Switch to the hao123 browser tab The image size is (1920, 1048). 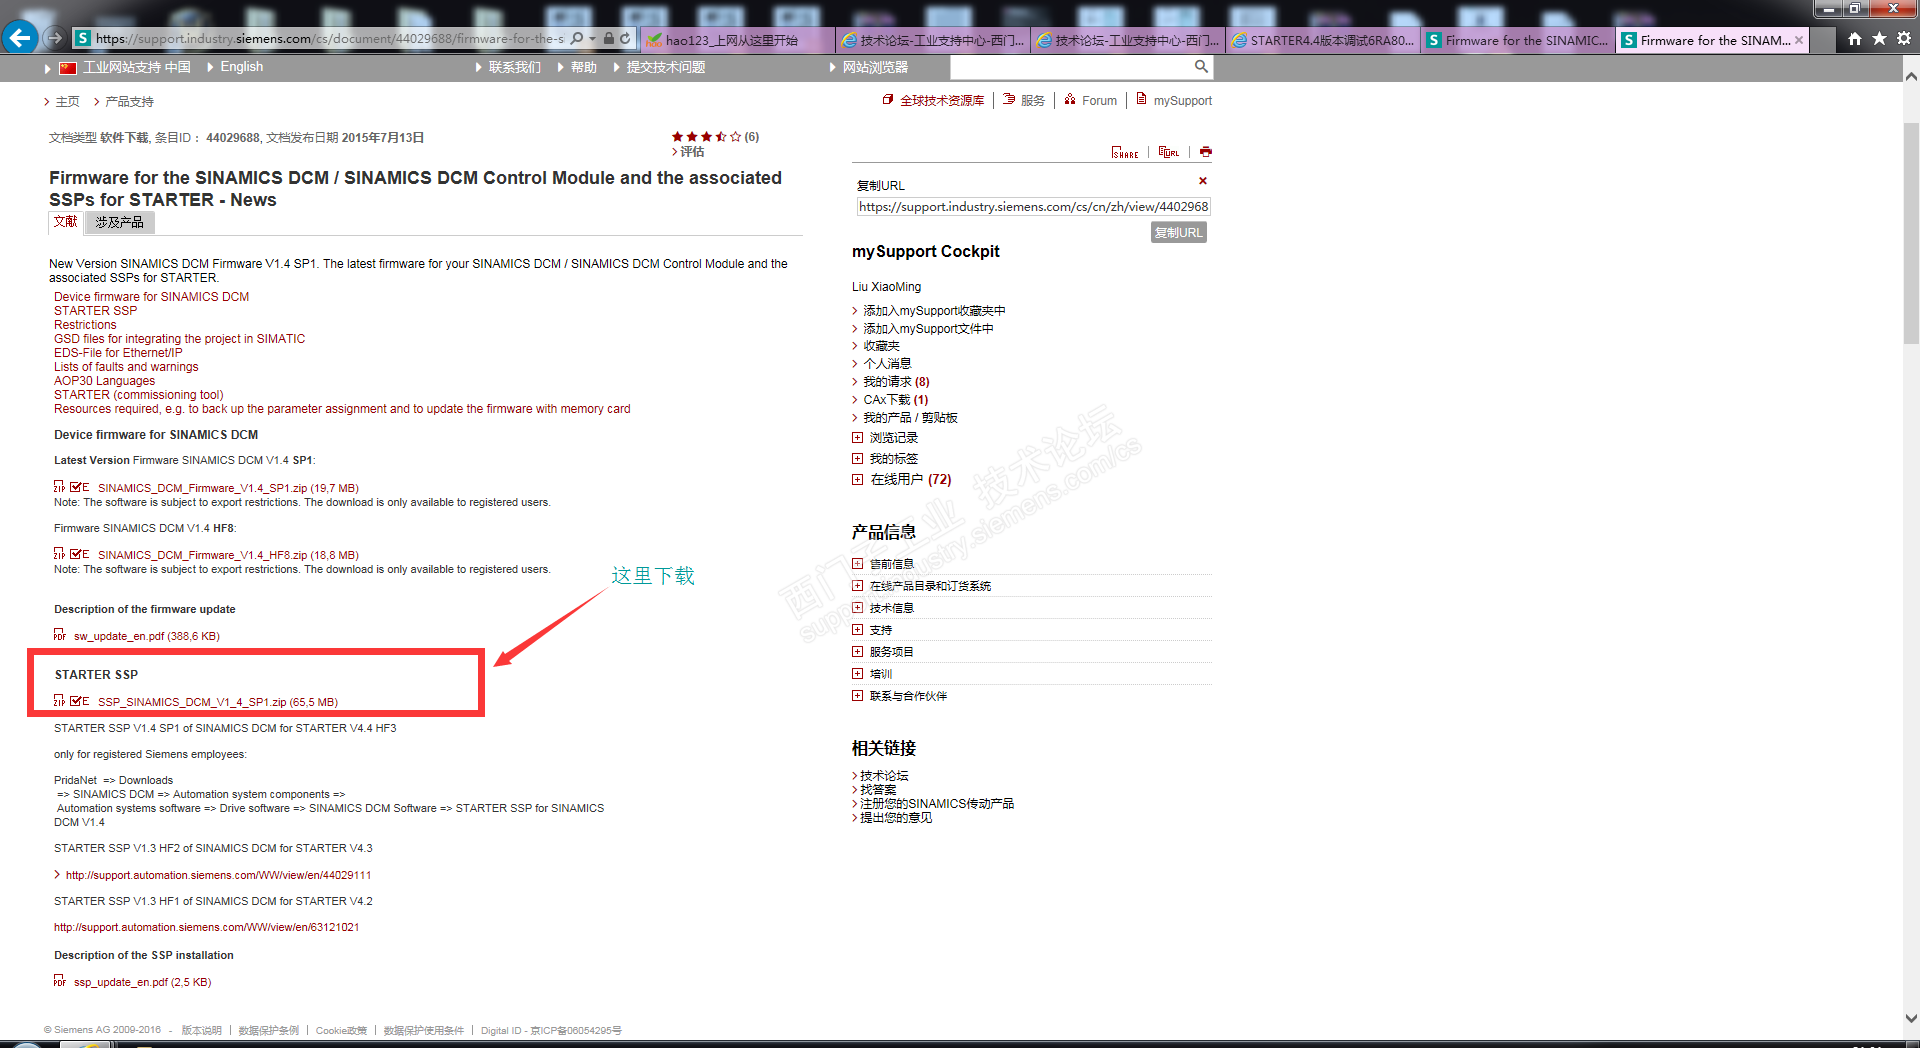coord(737,40)
